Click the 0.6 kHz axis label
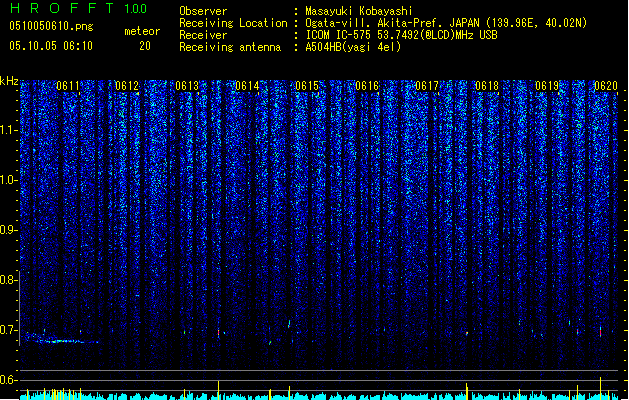The image size is (629, 400). click(x=8, y=380)
